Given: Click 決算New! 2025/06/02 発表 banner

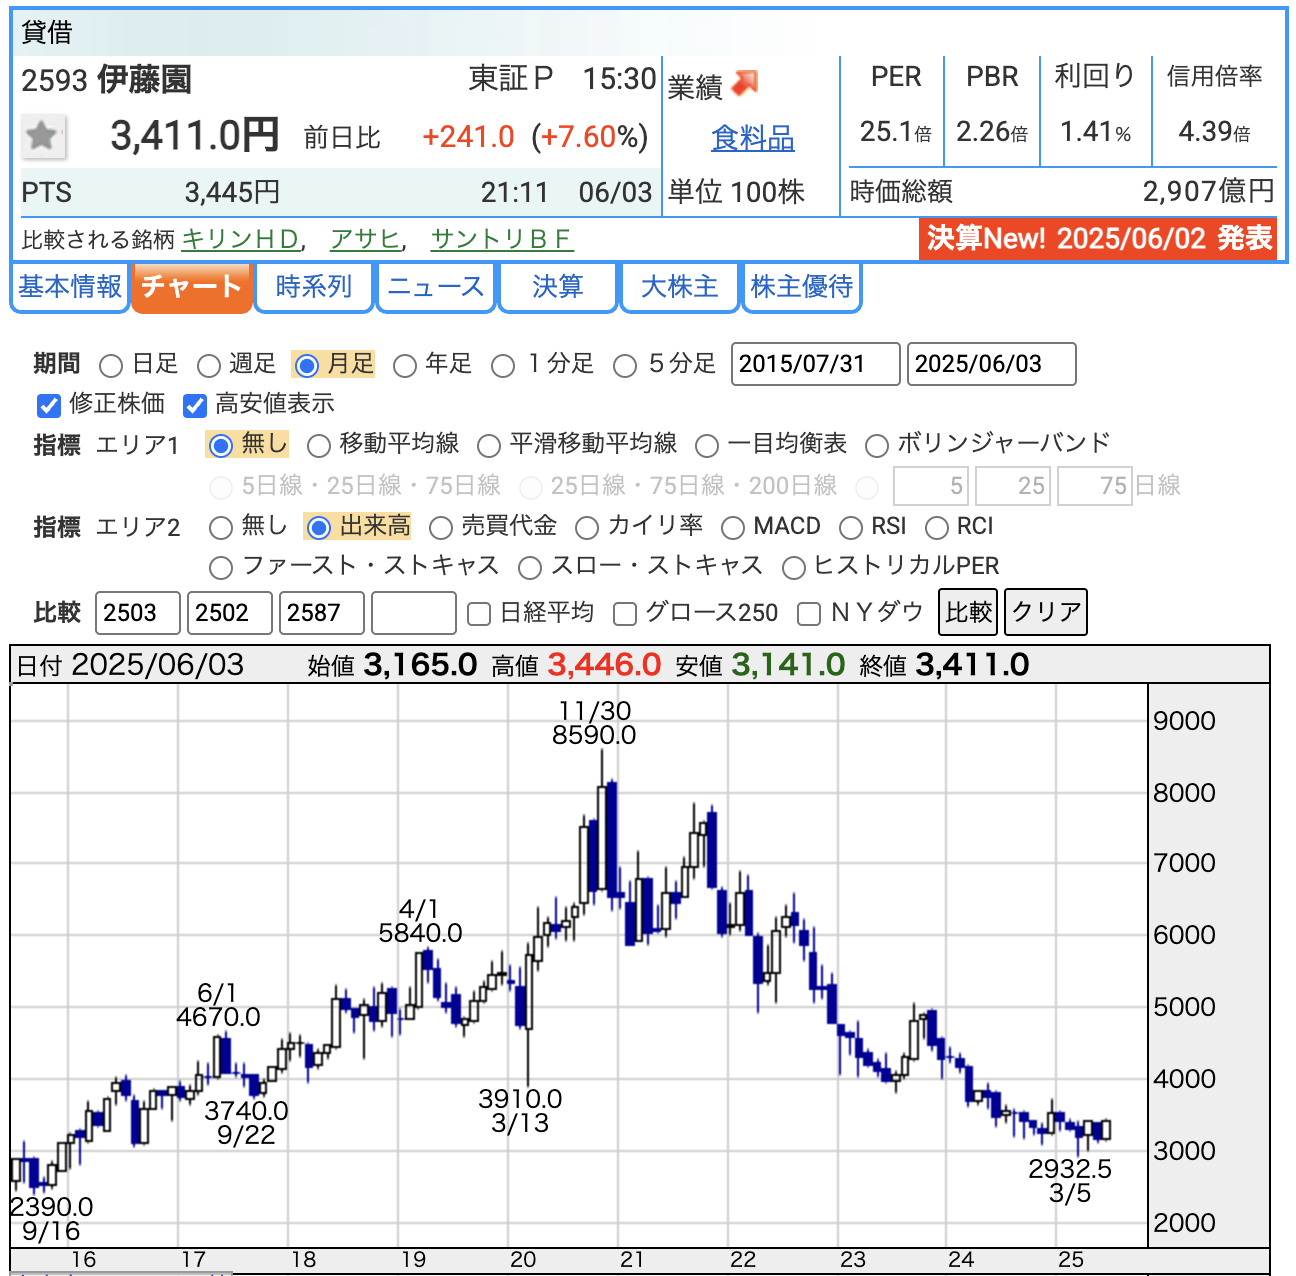Looking at the screenshot, I should coord(1099,239).
